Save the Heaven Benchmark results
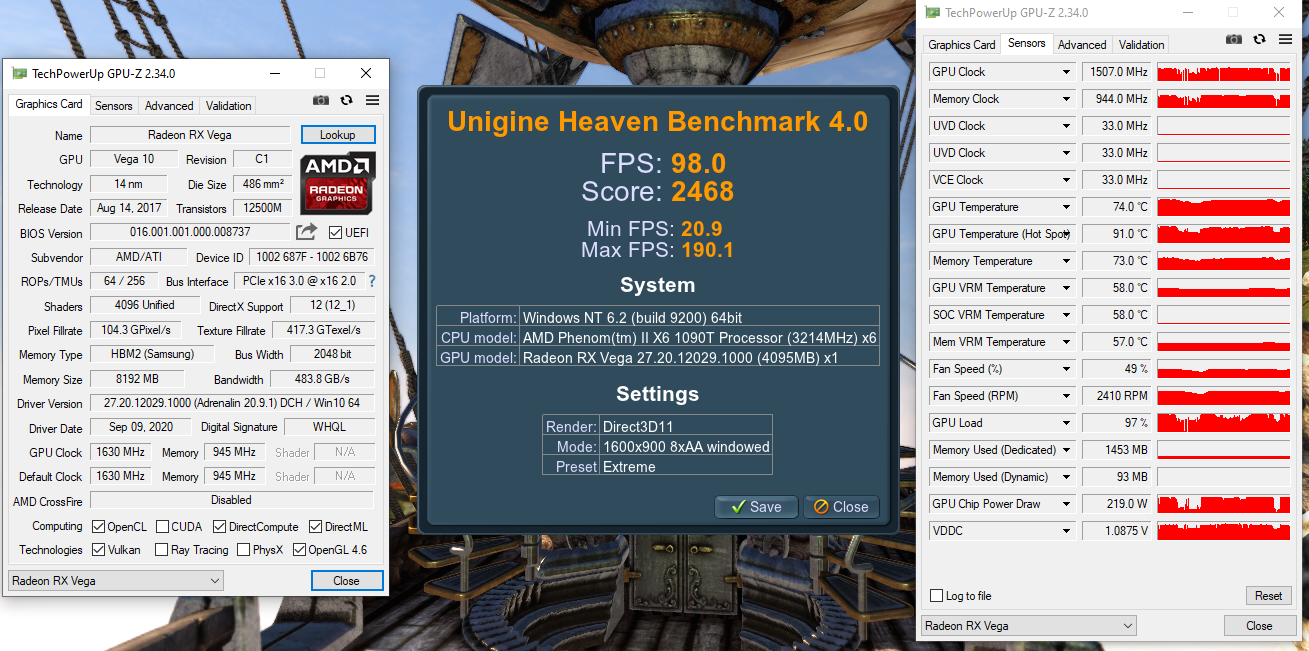 756,507
